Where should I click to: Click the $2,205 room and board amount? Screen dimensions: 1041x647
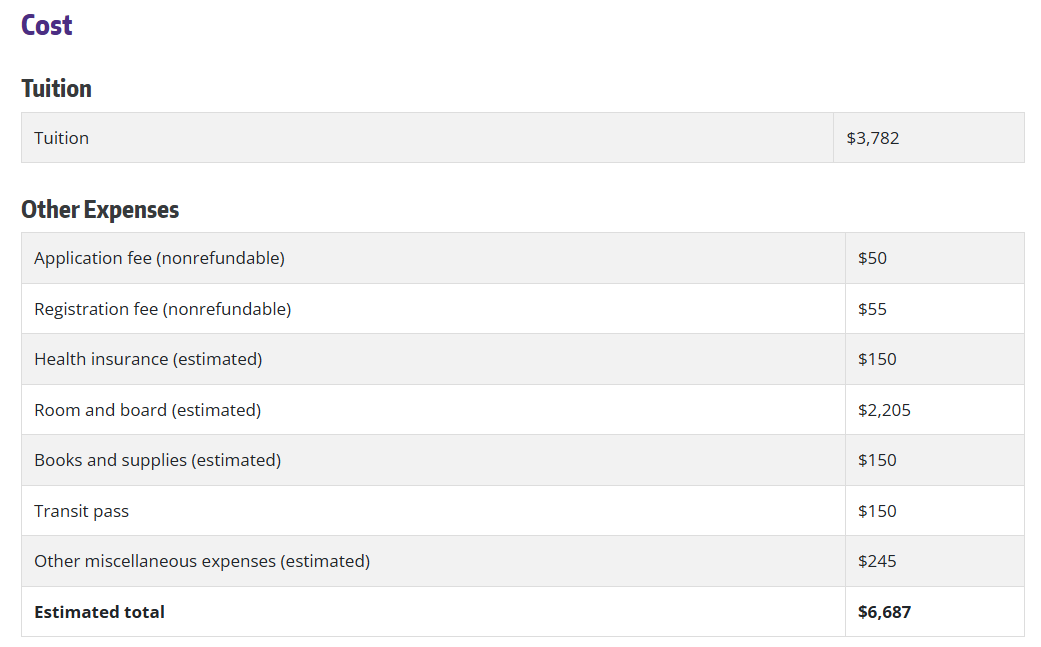(x=884, y=410)
